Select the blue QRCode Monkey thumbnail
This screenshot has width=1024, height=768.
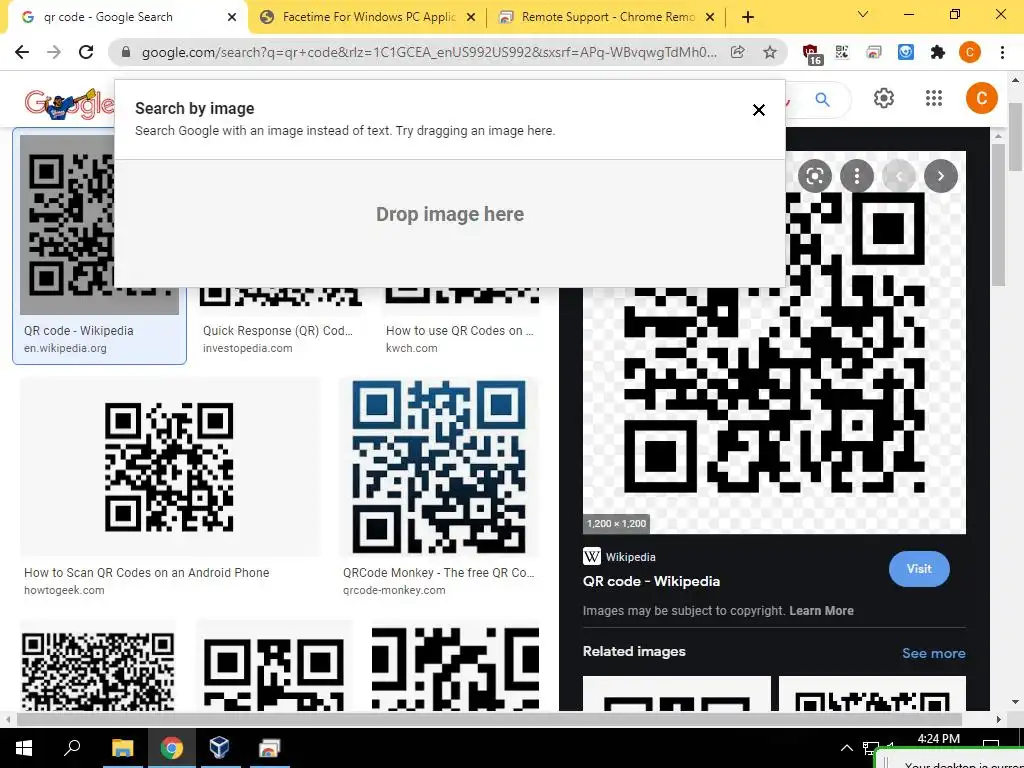pyautogui.click(x=439, y=467)
